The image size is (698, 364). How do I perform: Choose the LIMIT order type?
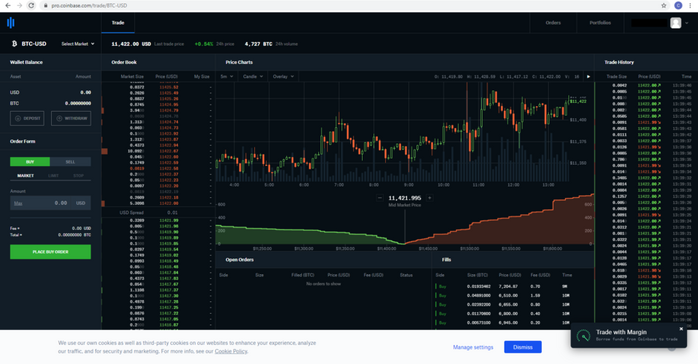pyautogui.click(x=53, y=176)
